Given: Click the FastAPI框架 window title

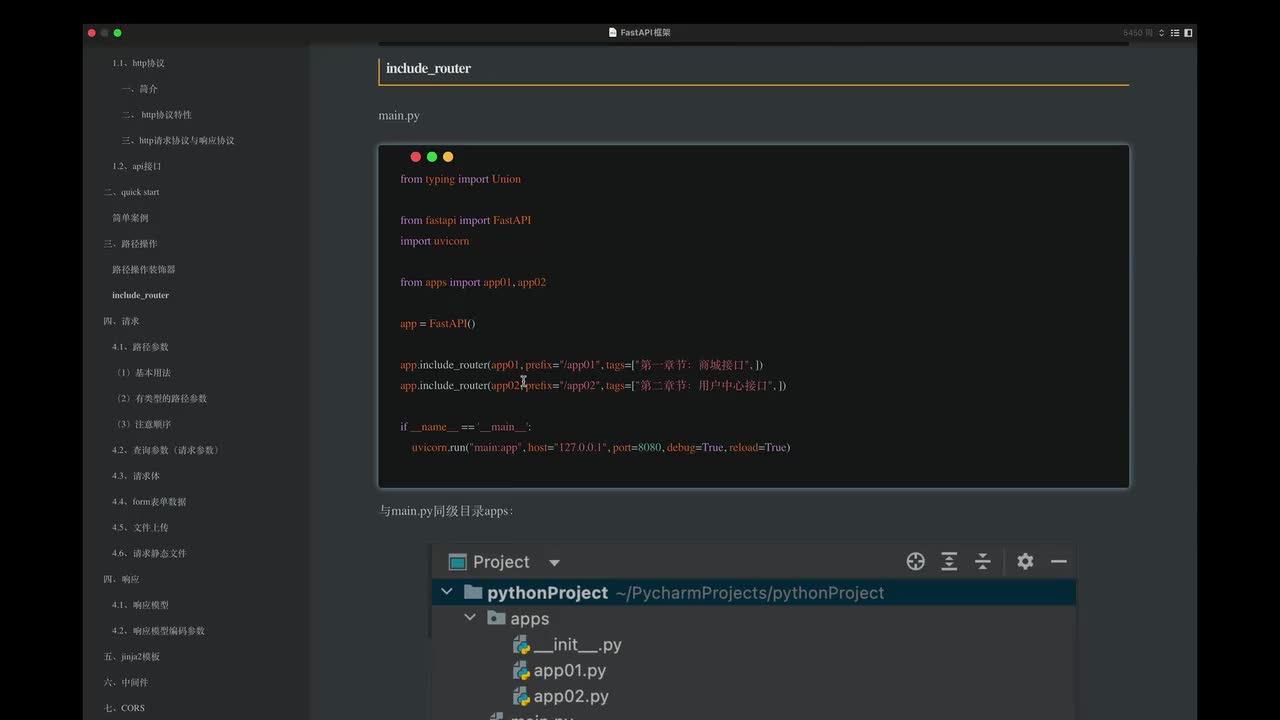Looking at the screenshot, I should coord(645,33).
